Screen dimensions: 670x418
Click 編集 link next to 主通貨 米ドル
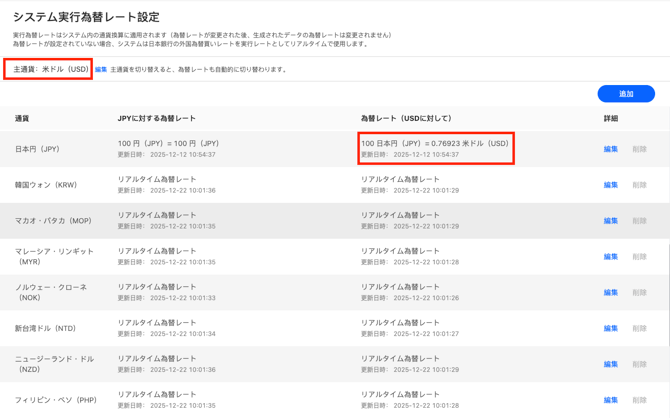(x=101, y=70)
